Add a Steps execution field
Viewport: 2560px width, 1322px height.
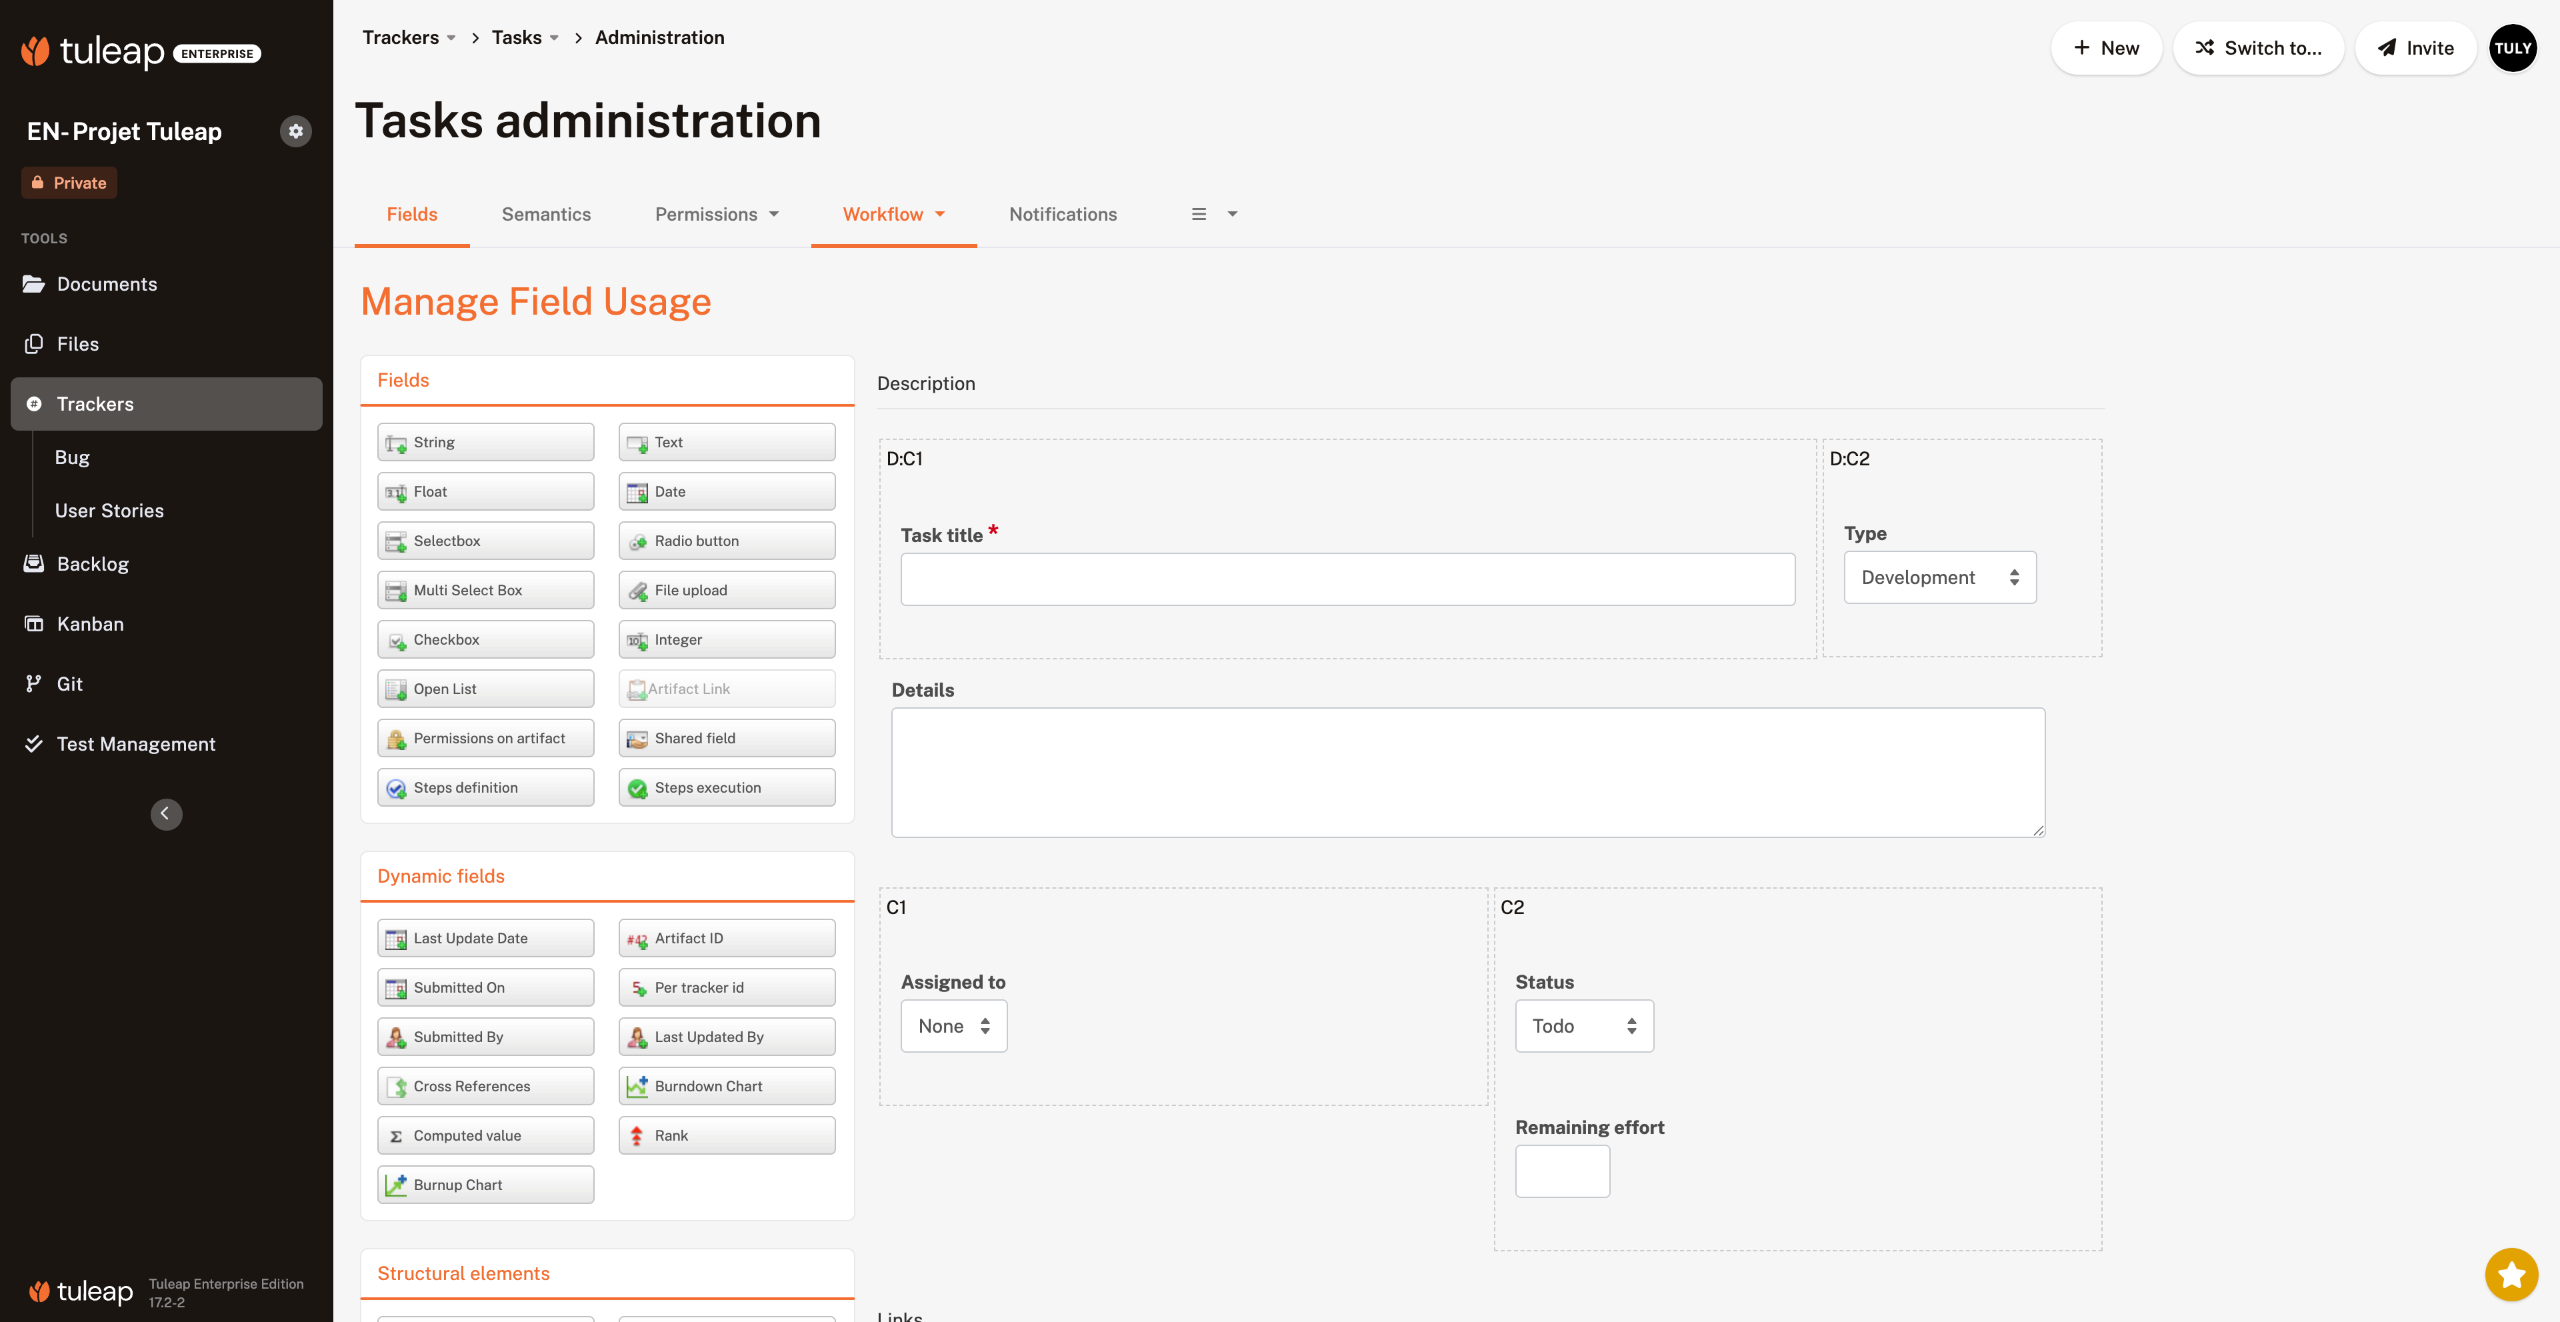coord(726,788)
